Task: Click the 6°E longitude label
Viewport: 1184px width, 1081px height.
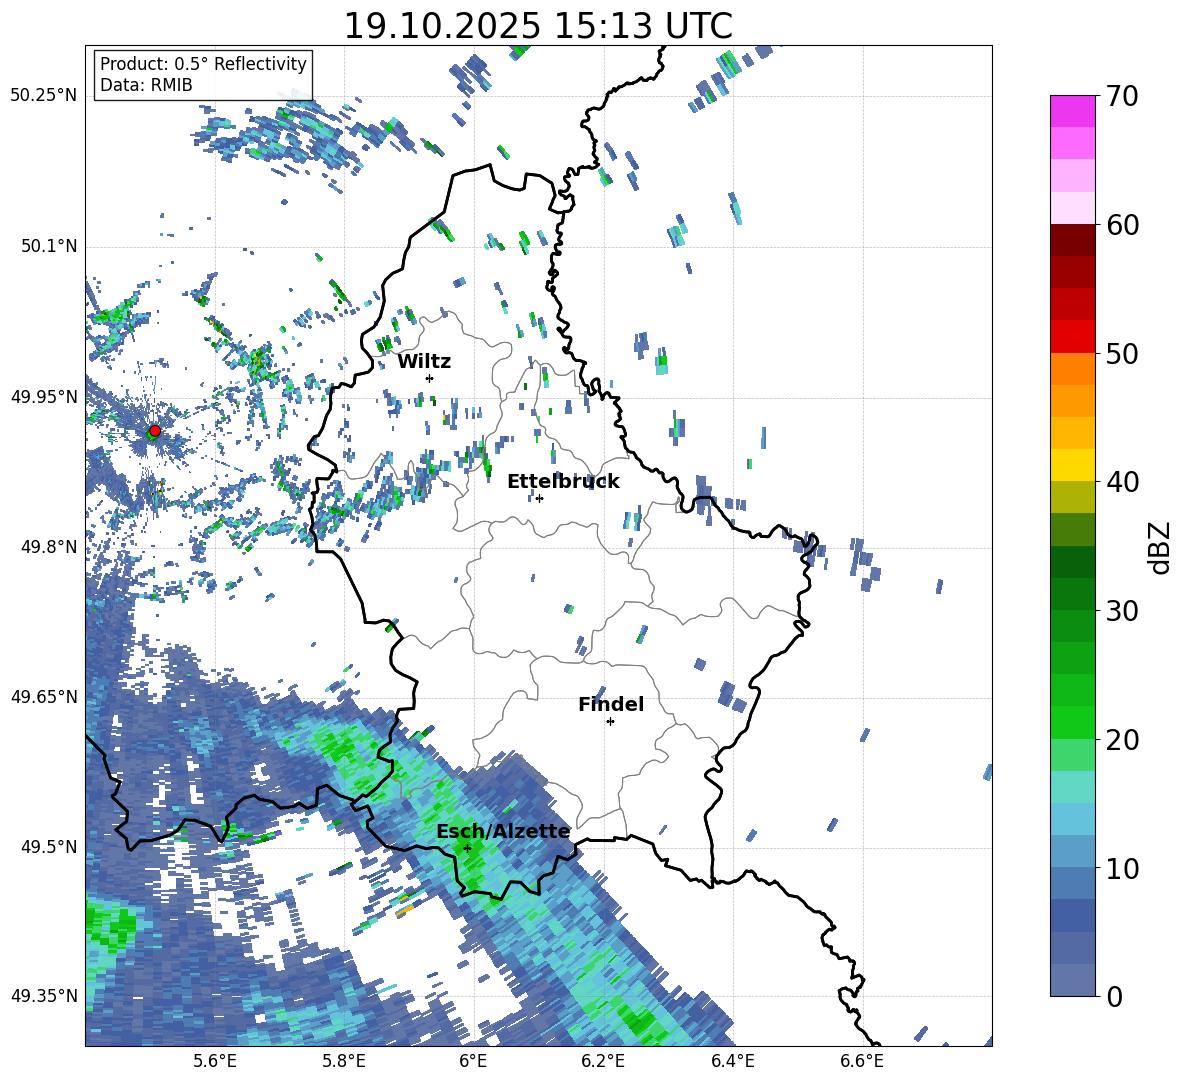Action: click(473, 1061)
